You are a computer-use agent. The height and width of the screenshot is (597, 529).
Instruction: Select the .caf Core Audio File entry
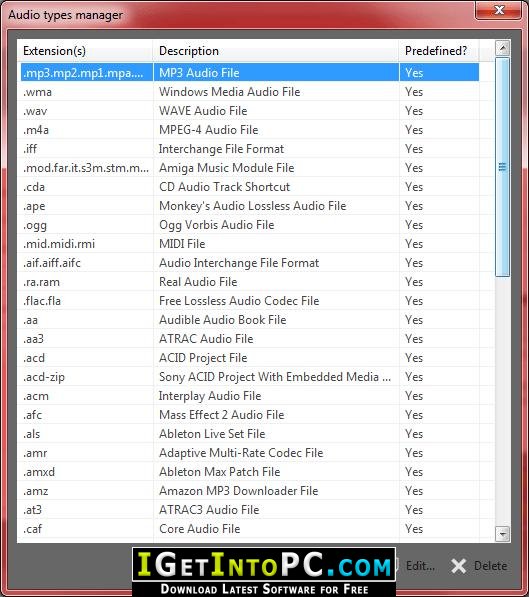(x=250, y=528)
